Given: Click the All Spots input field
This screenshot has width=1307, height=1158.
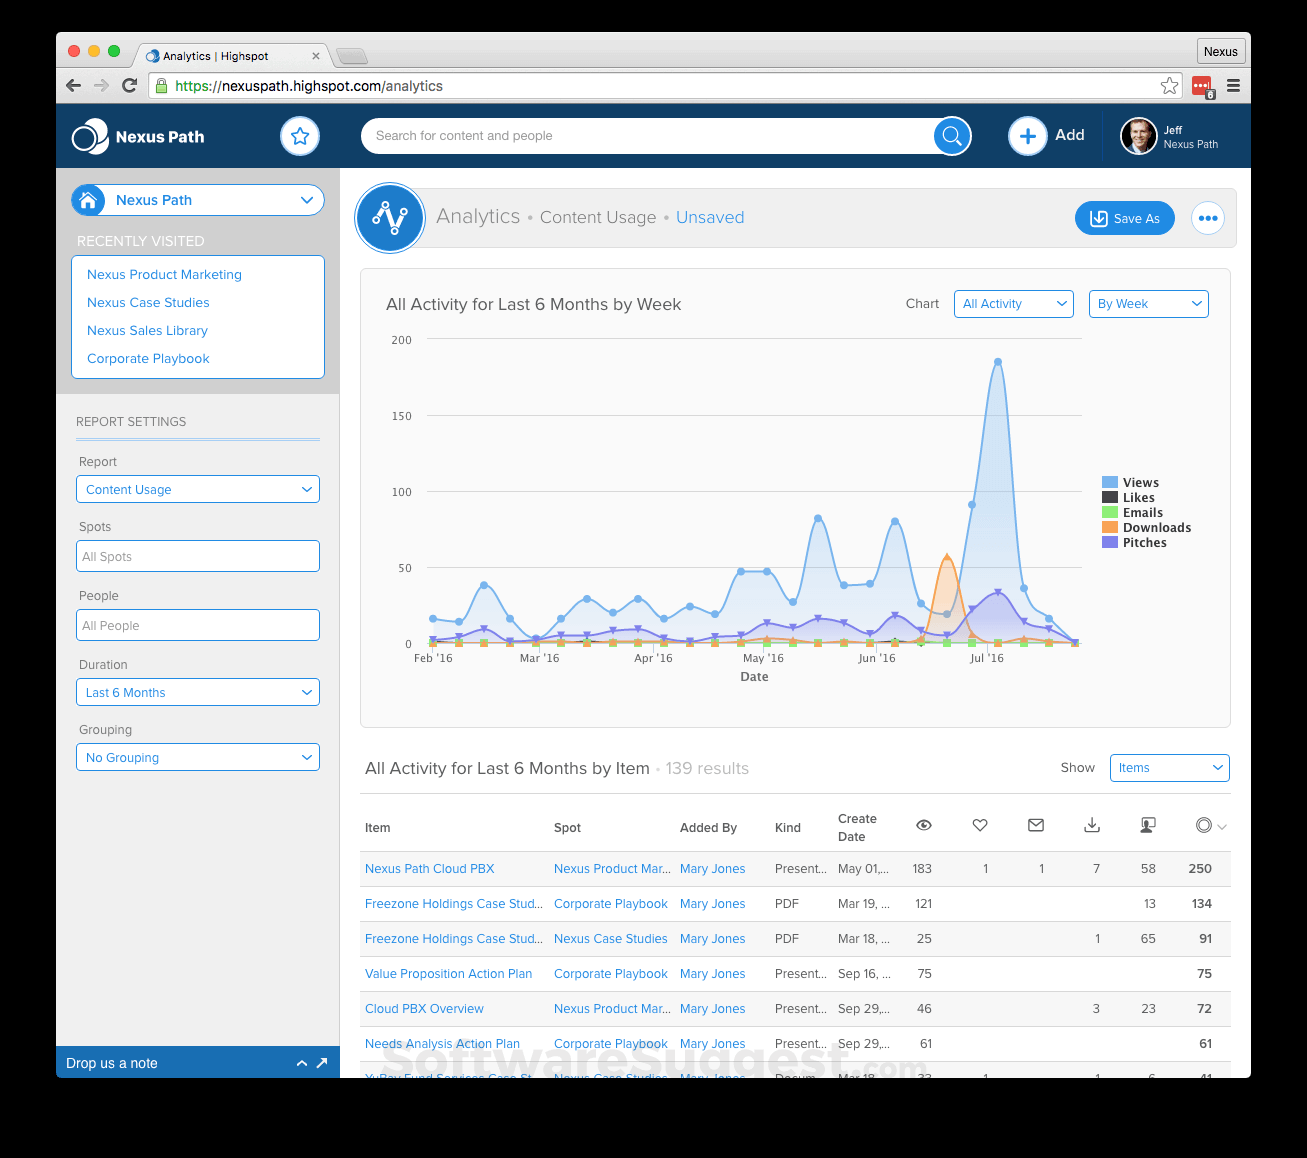Looking at the screenshot, I should (197, 556).
